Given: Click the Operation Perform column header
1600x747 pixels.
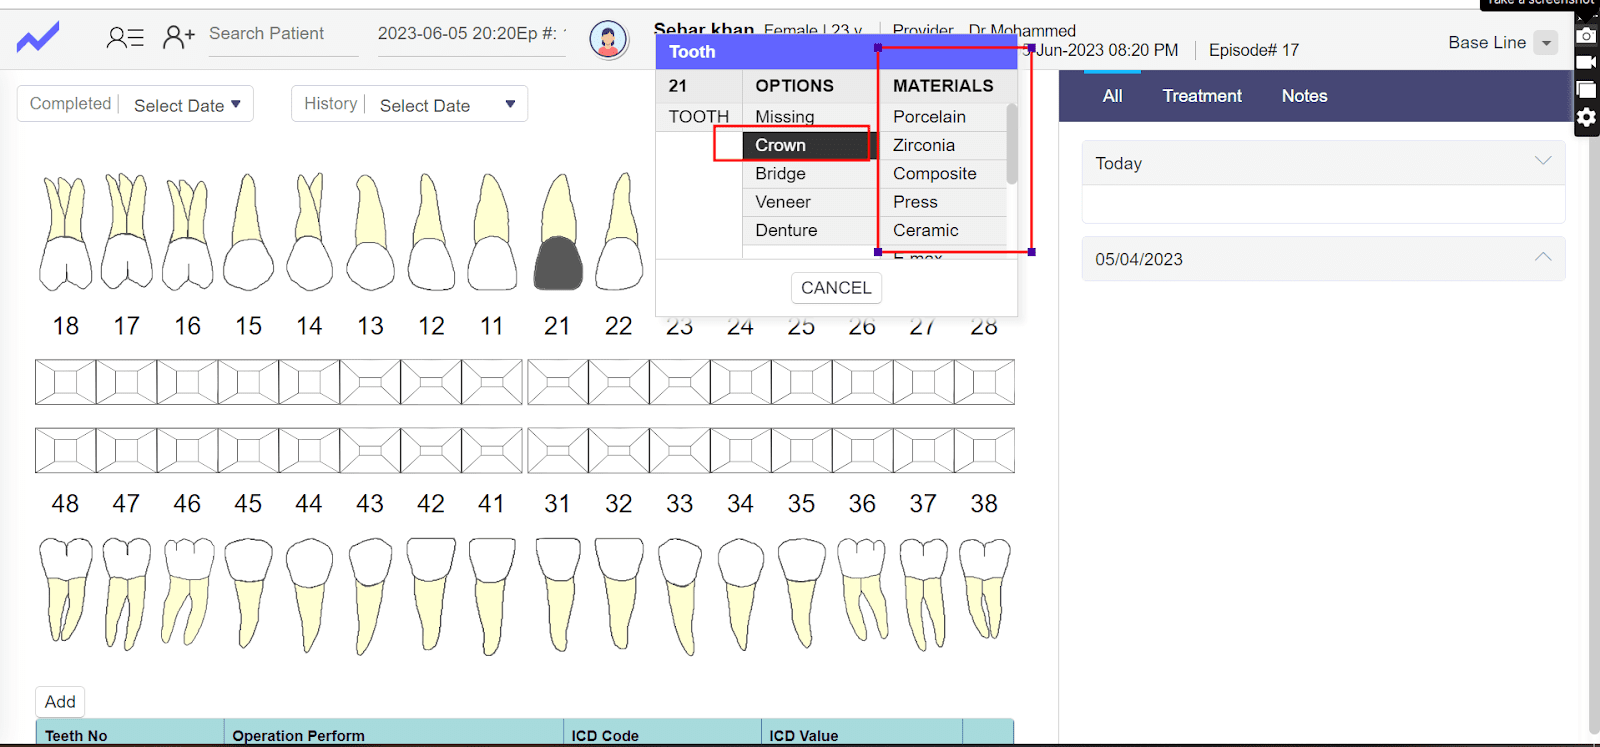Looking at the screenshot, I should click(394, 735).
